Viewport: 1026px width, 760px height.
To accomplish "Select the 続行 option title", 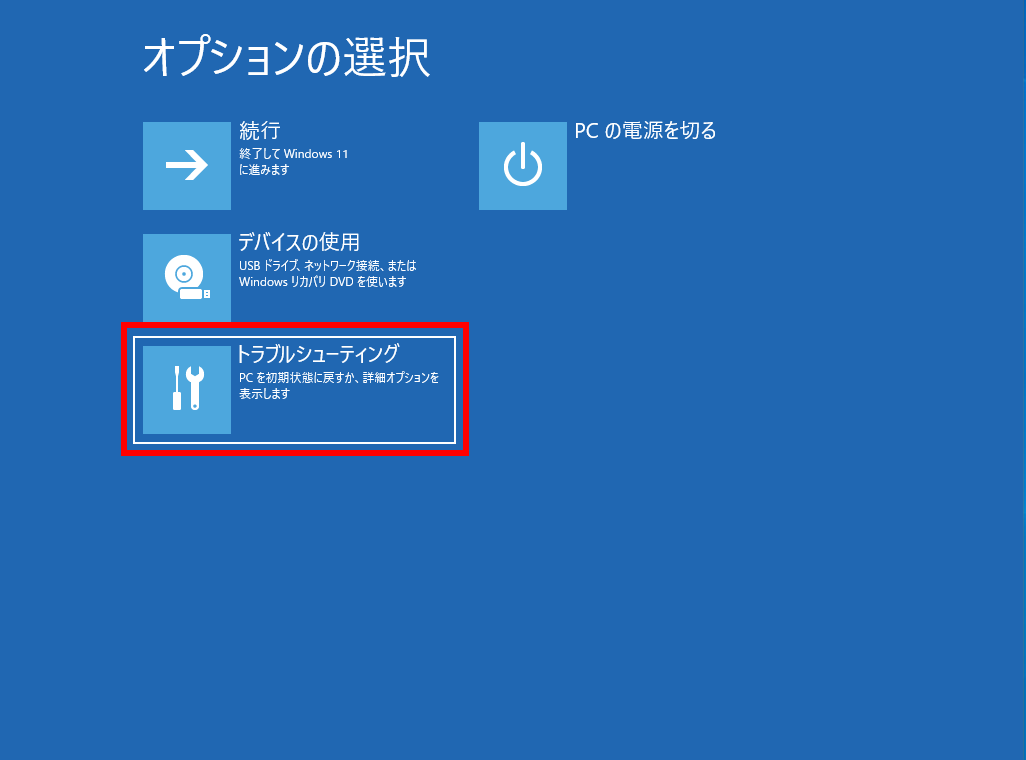I will point(260,131).
